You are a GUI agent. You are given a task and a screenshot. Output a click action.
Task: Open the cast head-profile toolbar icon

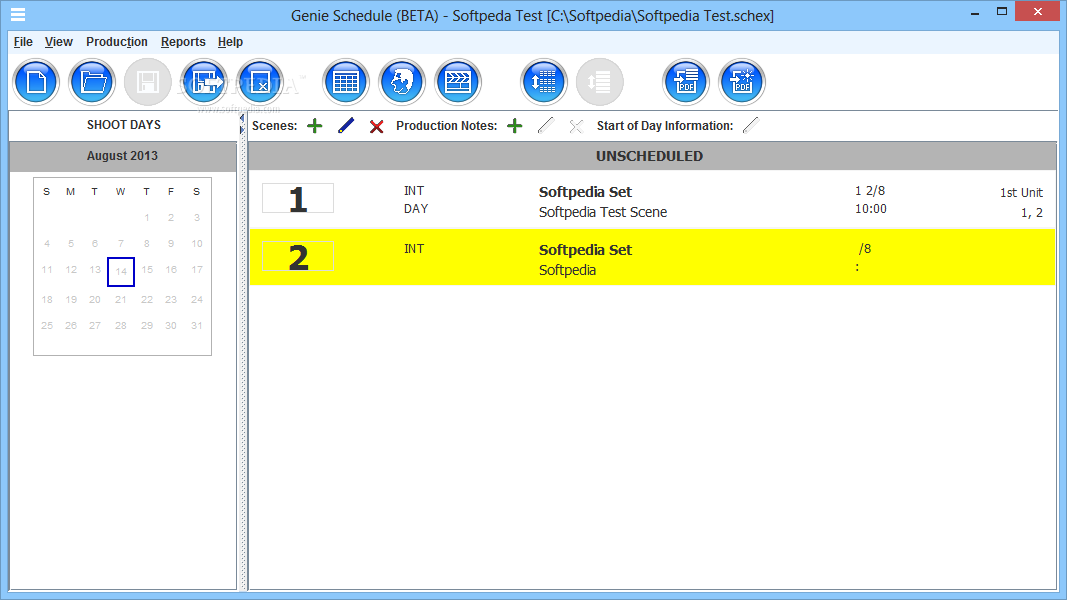pyautogui.click(x=402, y=82)
